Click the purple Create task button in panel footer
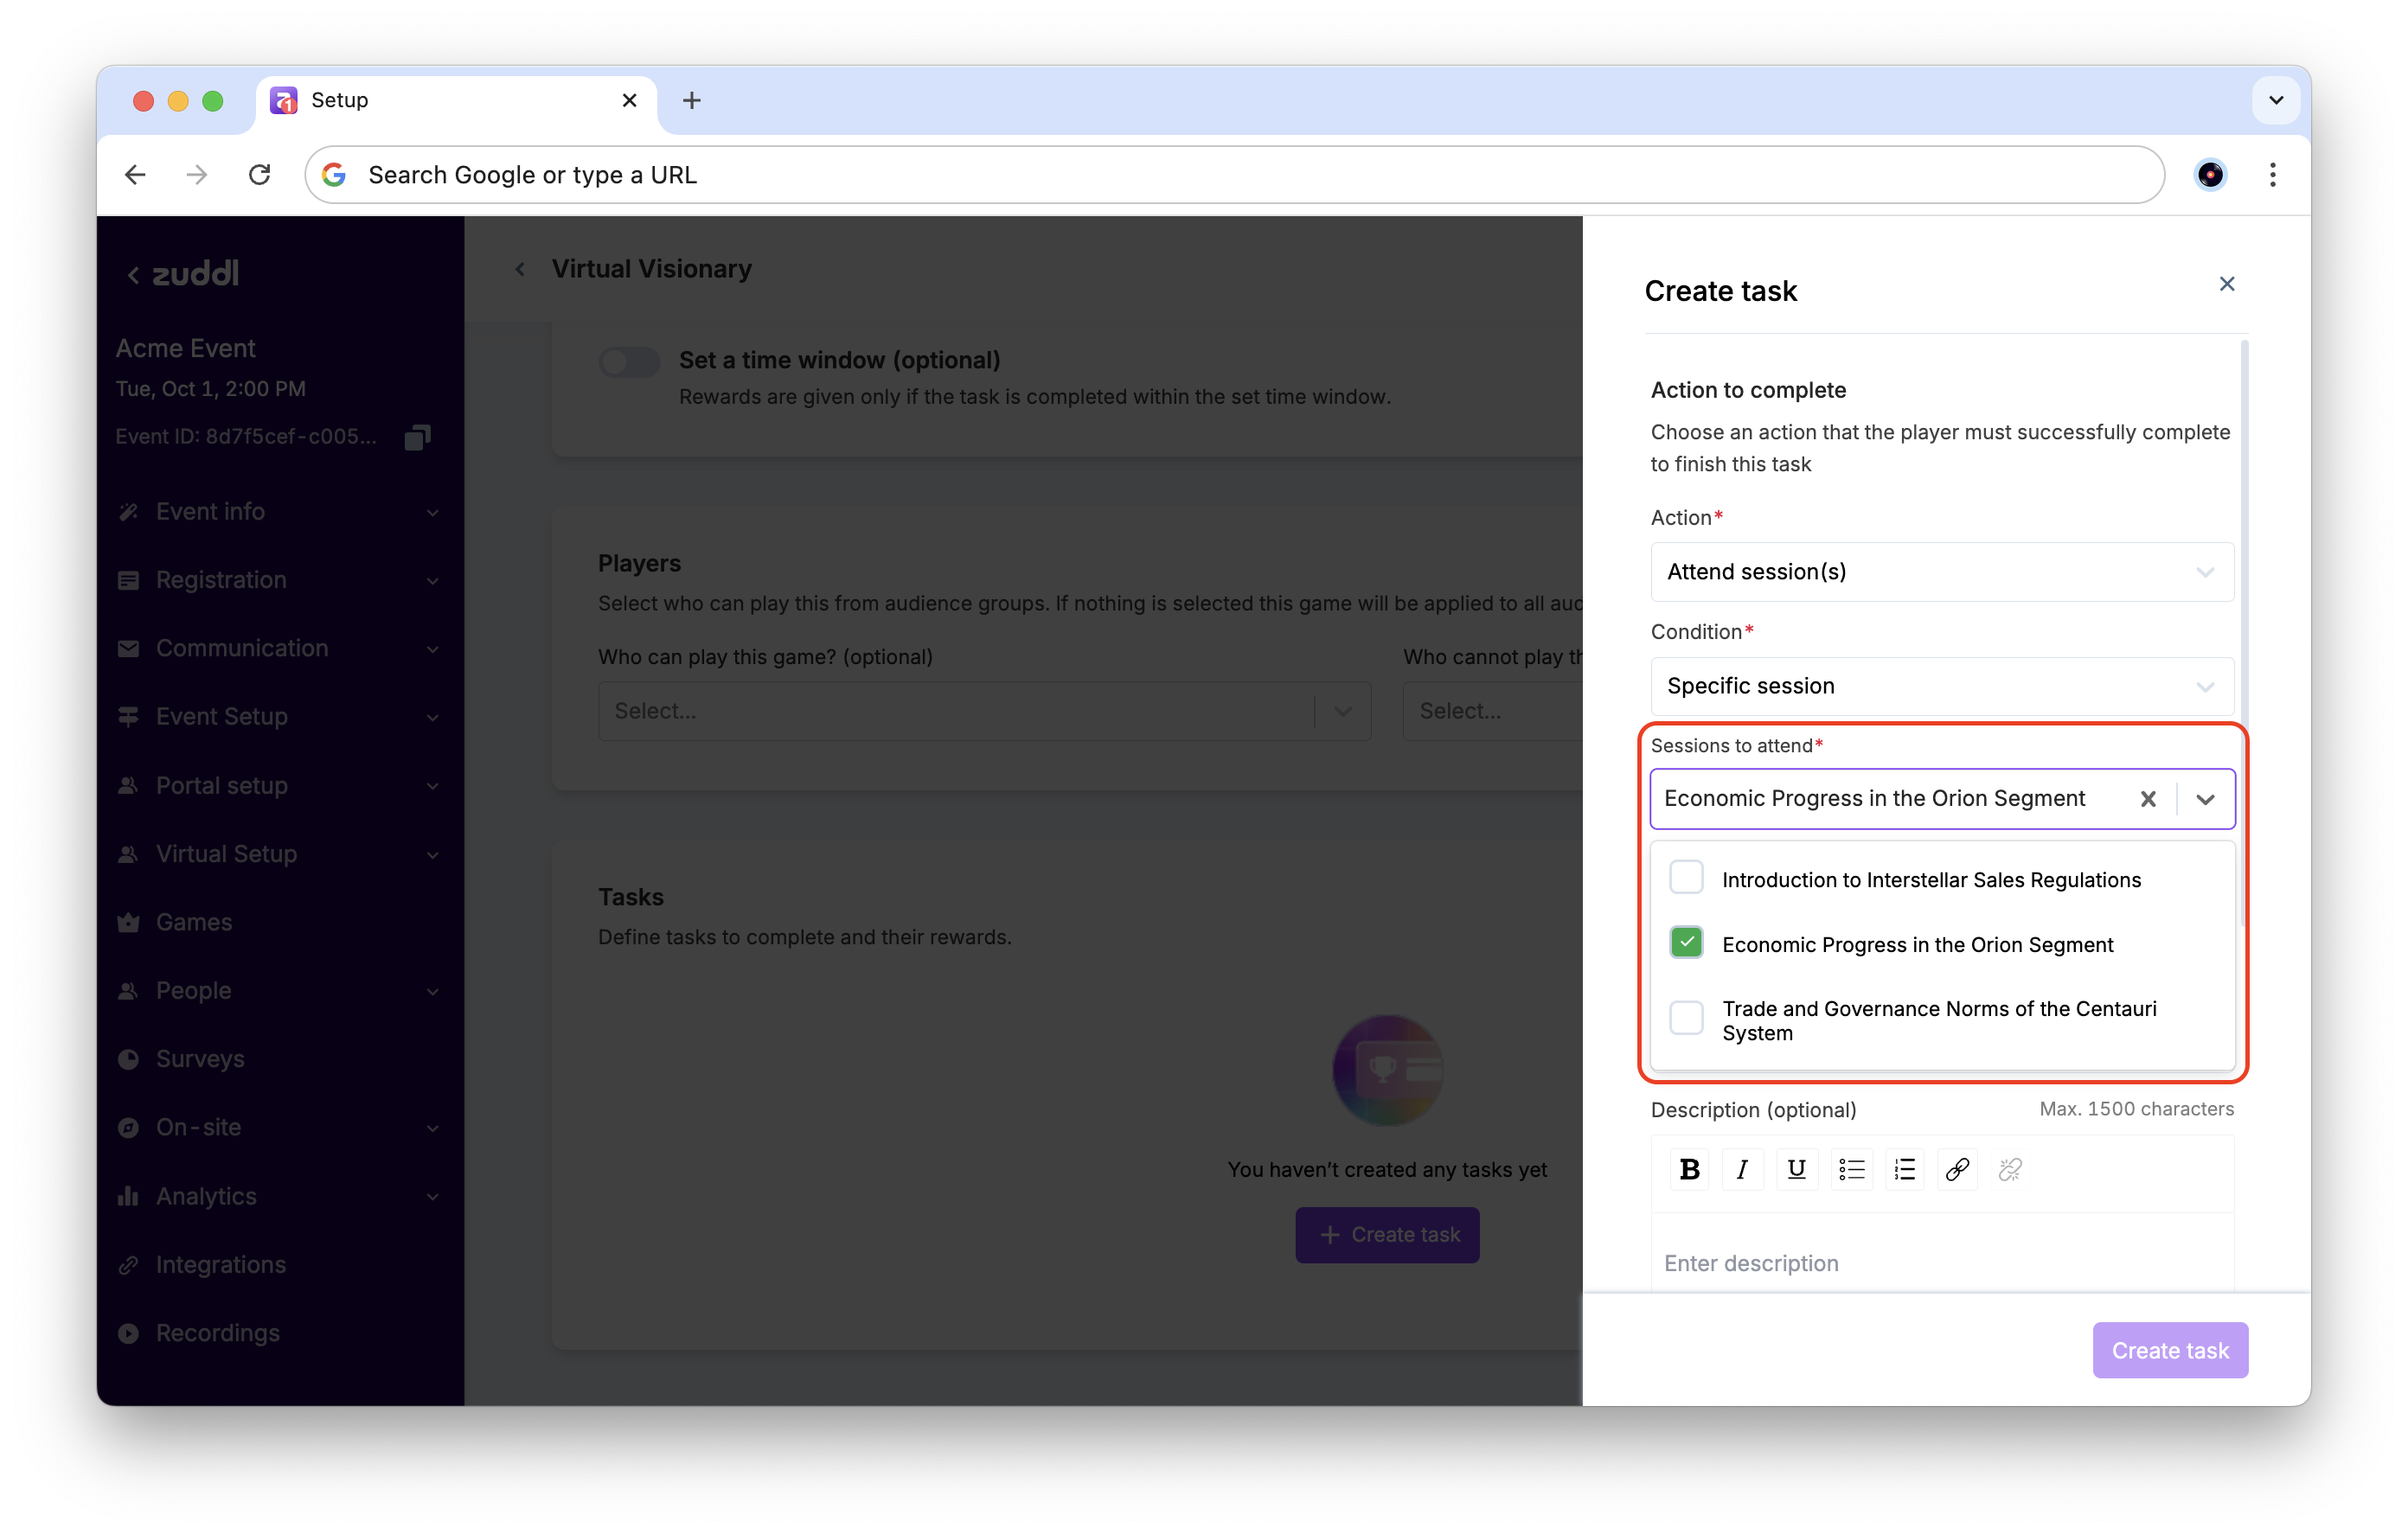Screen dimensions: 2408x1534 2169,1350
